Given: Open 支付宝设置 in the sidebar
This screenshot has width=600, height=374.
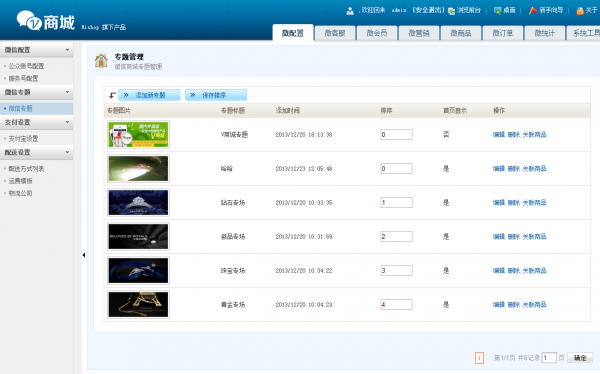Looking at the screenshot, I should click(x=23, y=138).
